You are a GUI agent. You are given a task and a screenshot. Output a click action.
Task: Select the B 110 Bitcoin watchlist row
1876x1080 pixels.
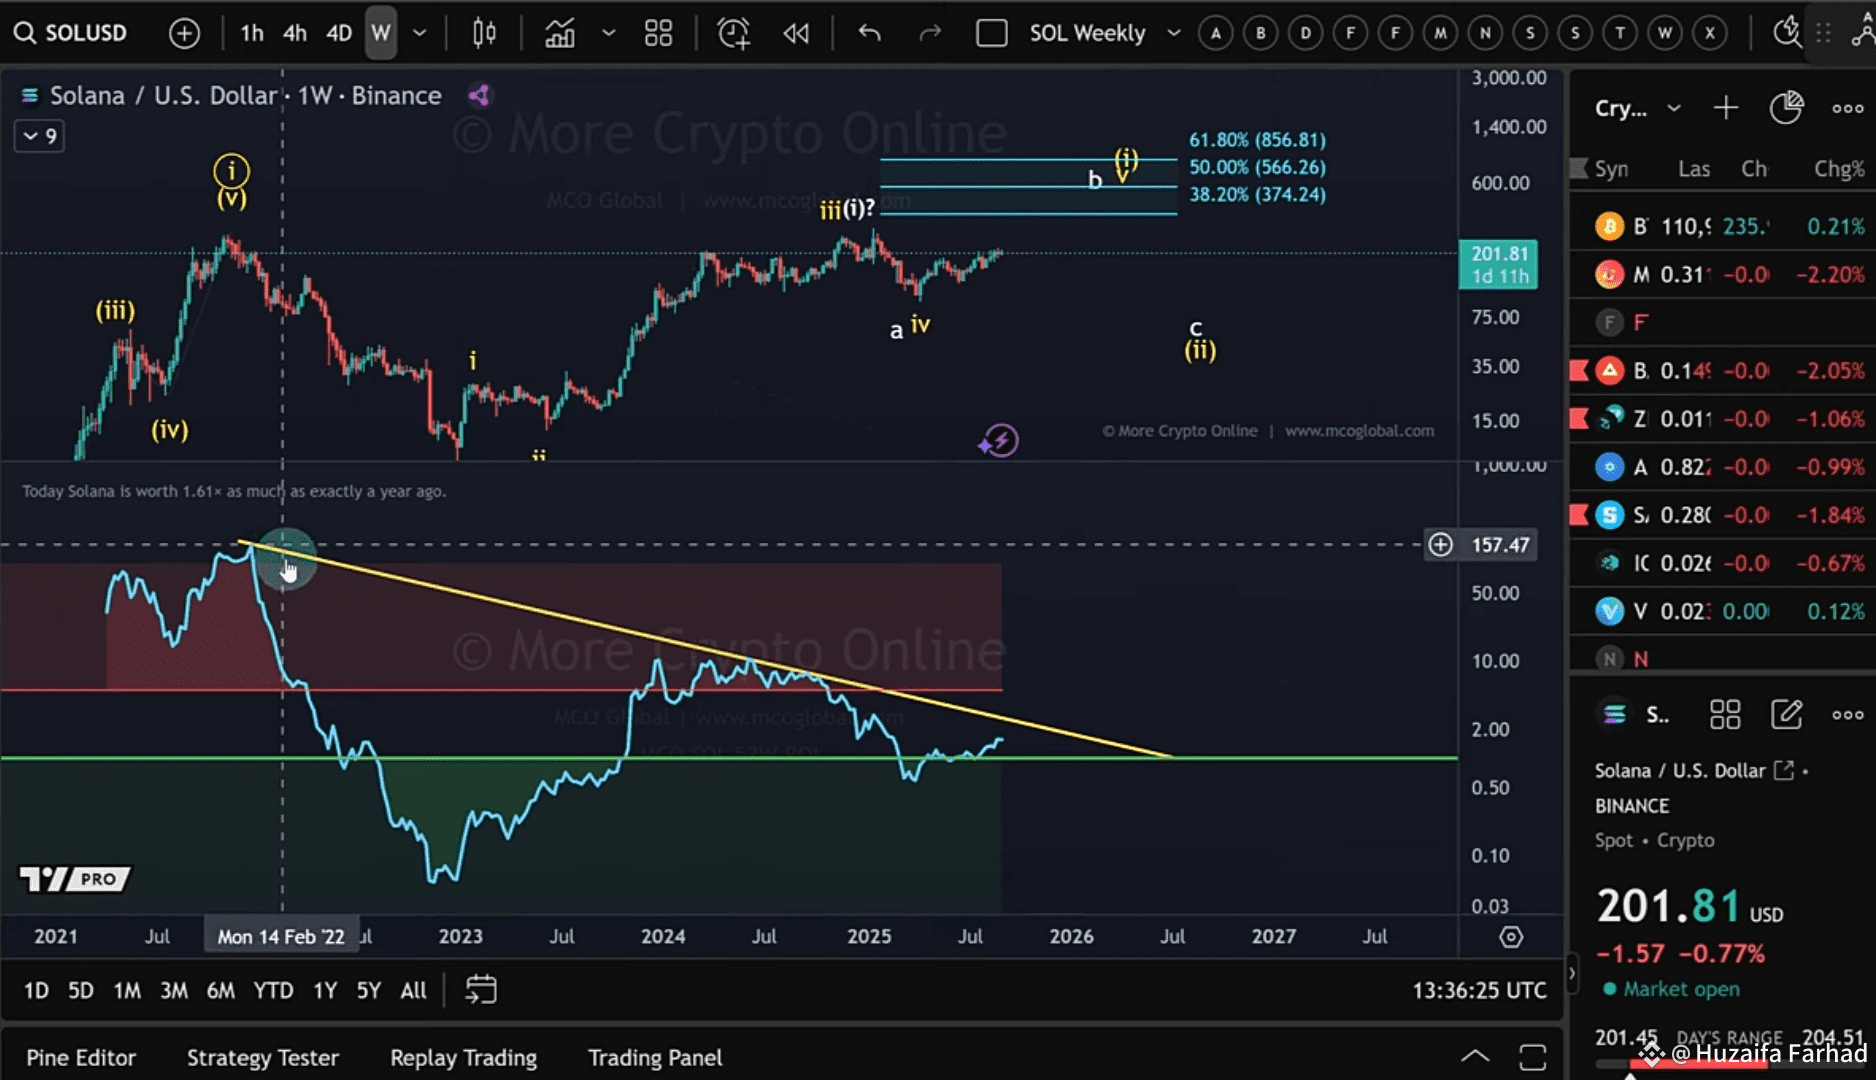(x=1722, y=227)
